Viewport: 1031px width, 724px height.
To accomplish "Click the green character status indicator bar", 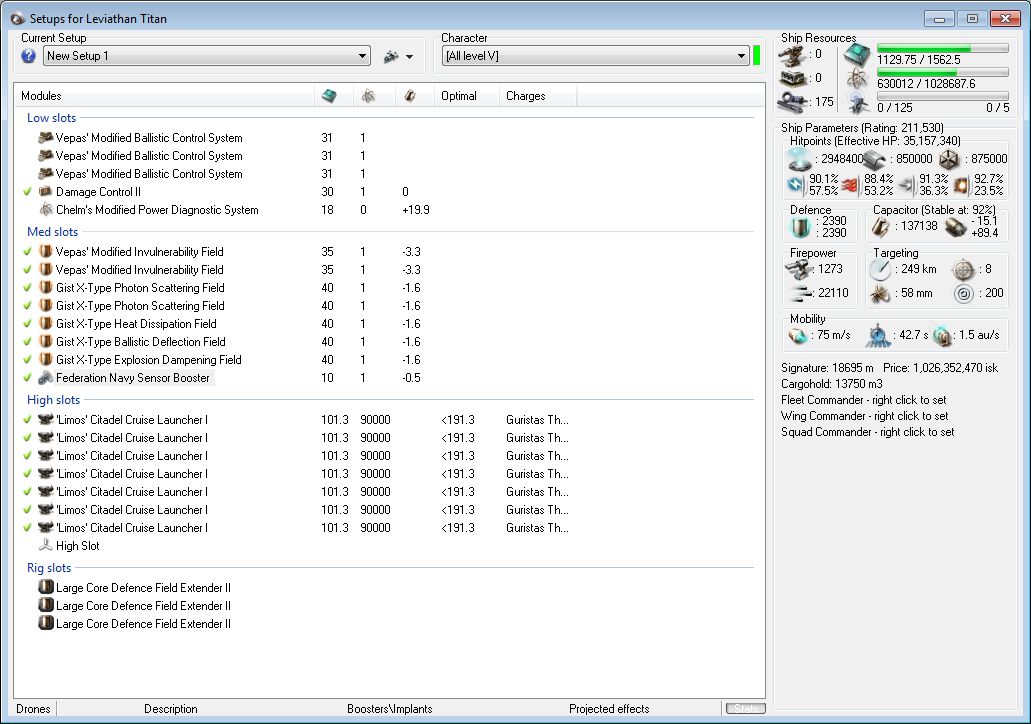I will [x=756, y=55].
